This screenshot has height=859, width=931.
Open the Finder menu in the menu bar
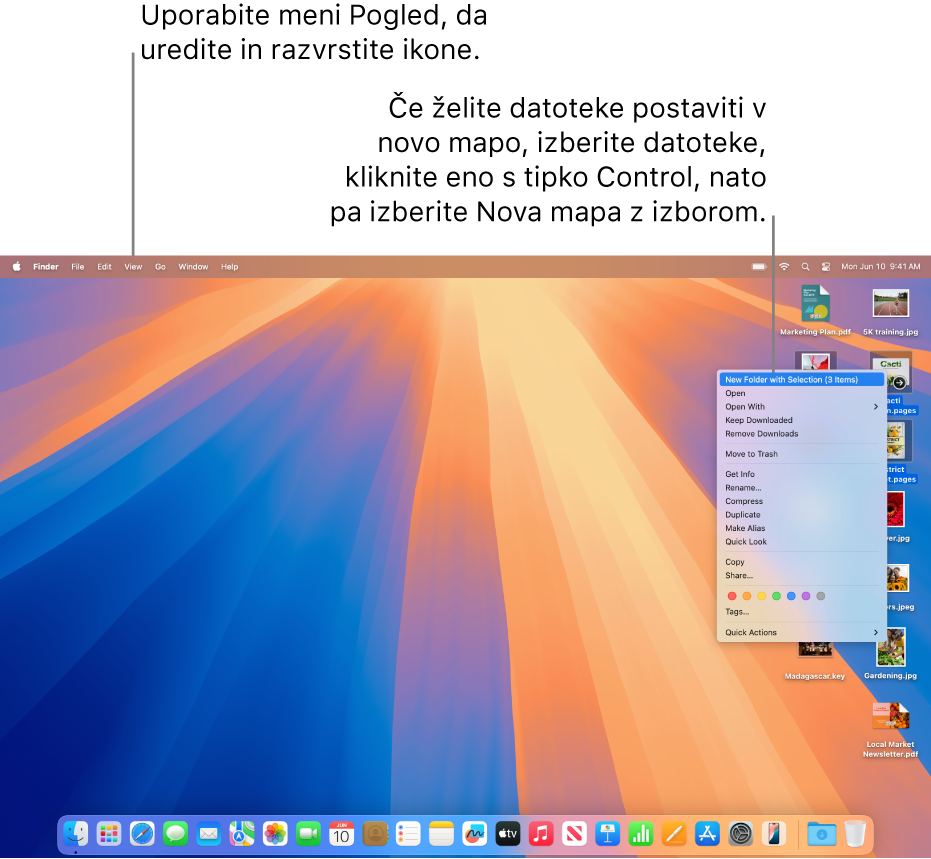46,267
